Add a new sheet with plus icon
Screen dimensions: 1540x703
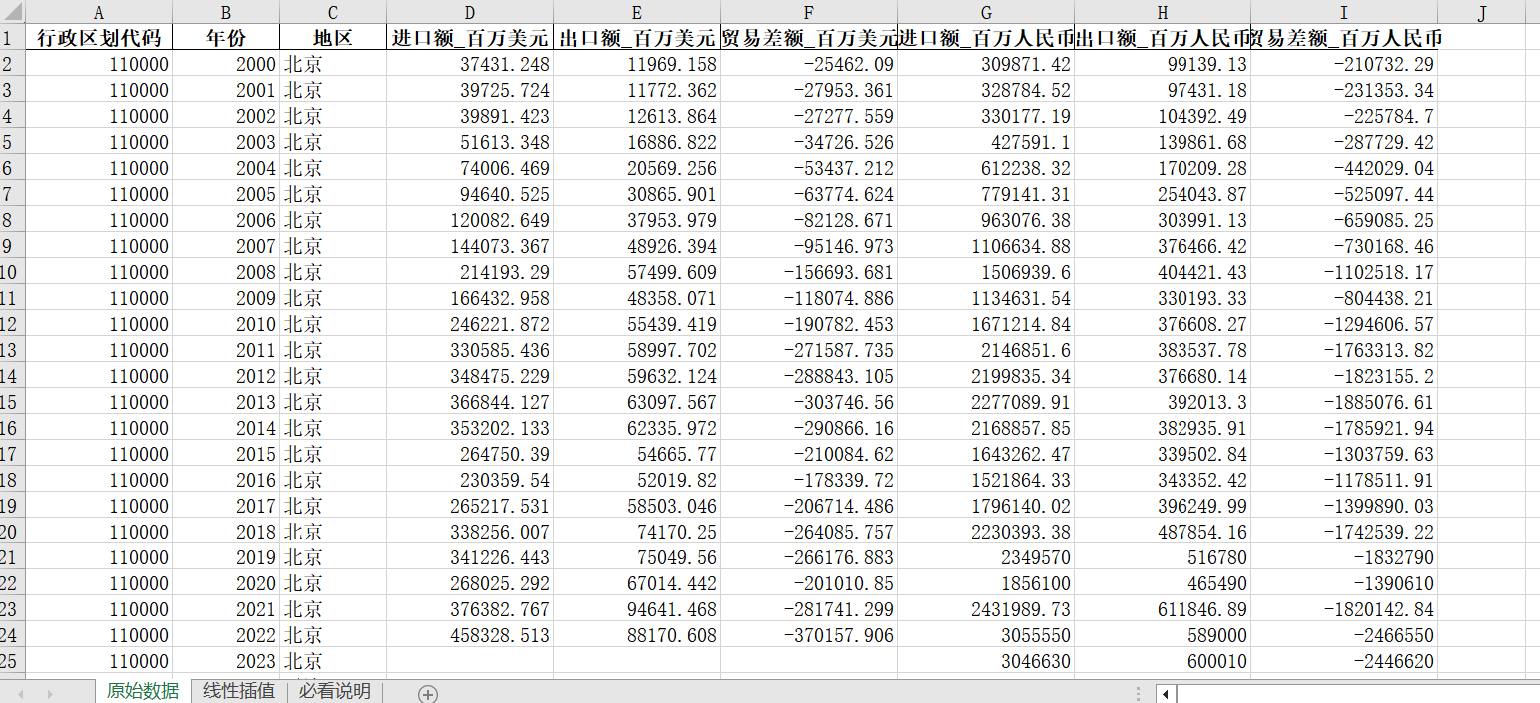pyautogui.click(x=428, y=693)
